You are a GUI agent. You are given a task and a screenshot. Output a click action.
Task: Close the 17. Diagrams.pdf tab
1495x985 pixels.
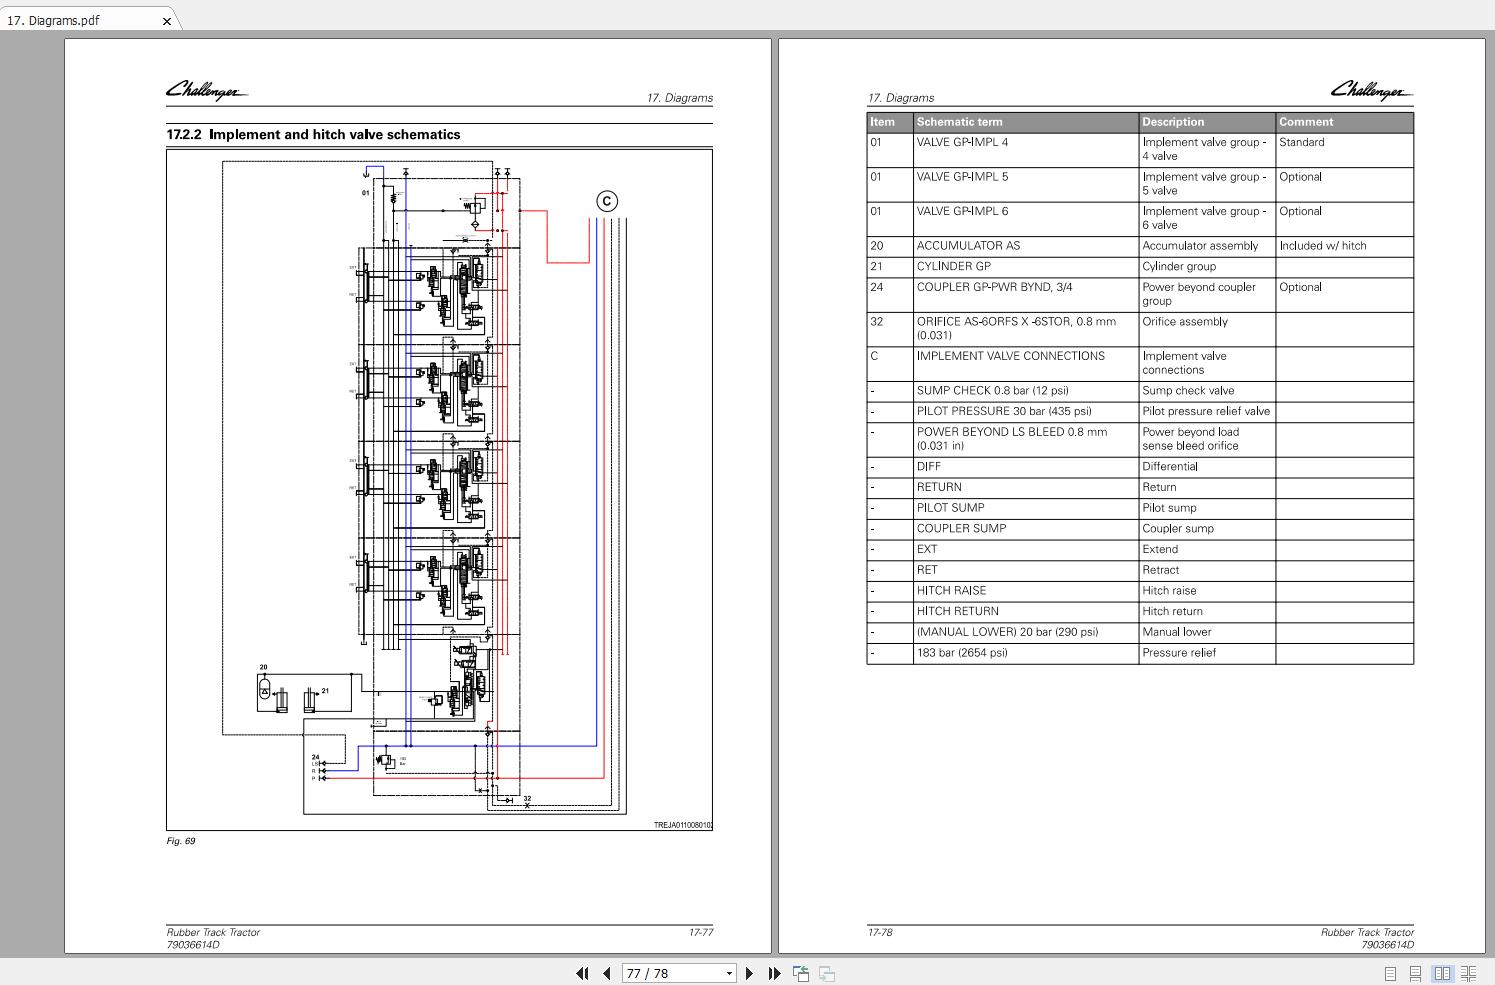[167, 20]
